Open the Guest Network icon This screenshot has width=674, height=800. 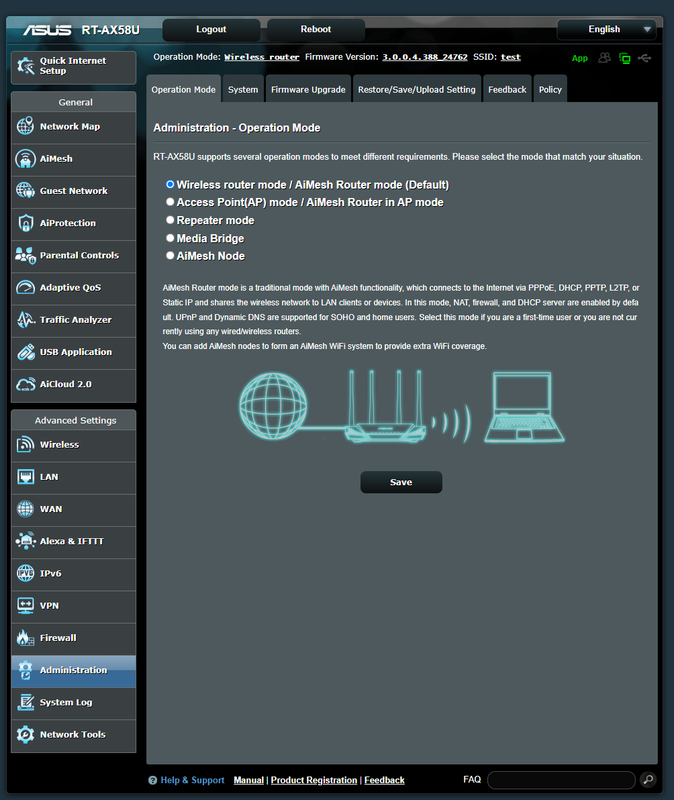pos(26,191)
